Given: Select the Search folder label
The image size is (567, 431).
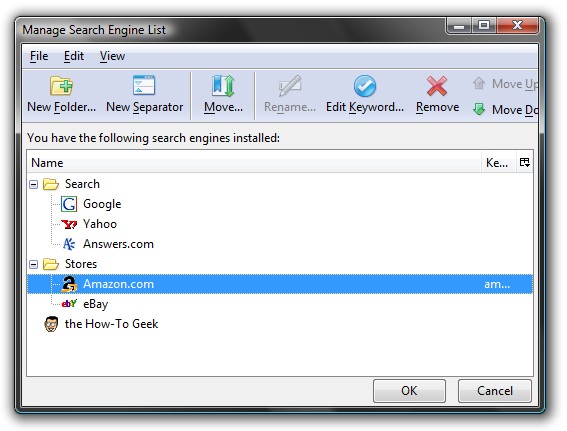Looking at the screenshot, I should click(x=82, y=184).
